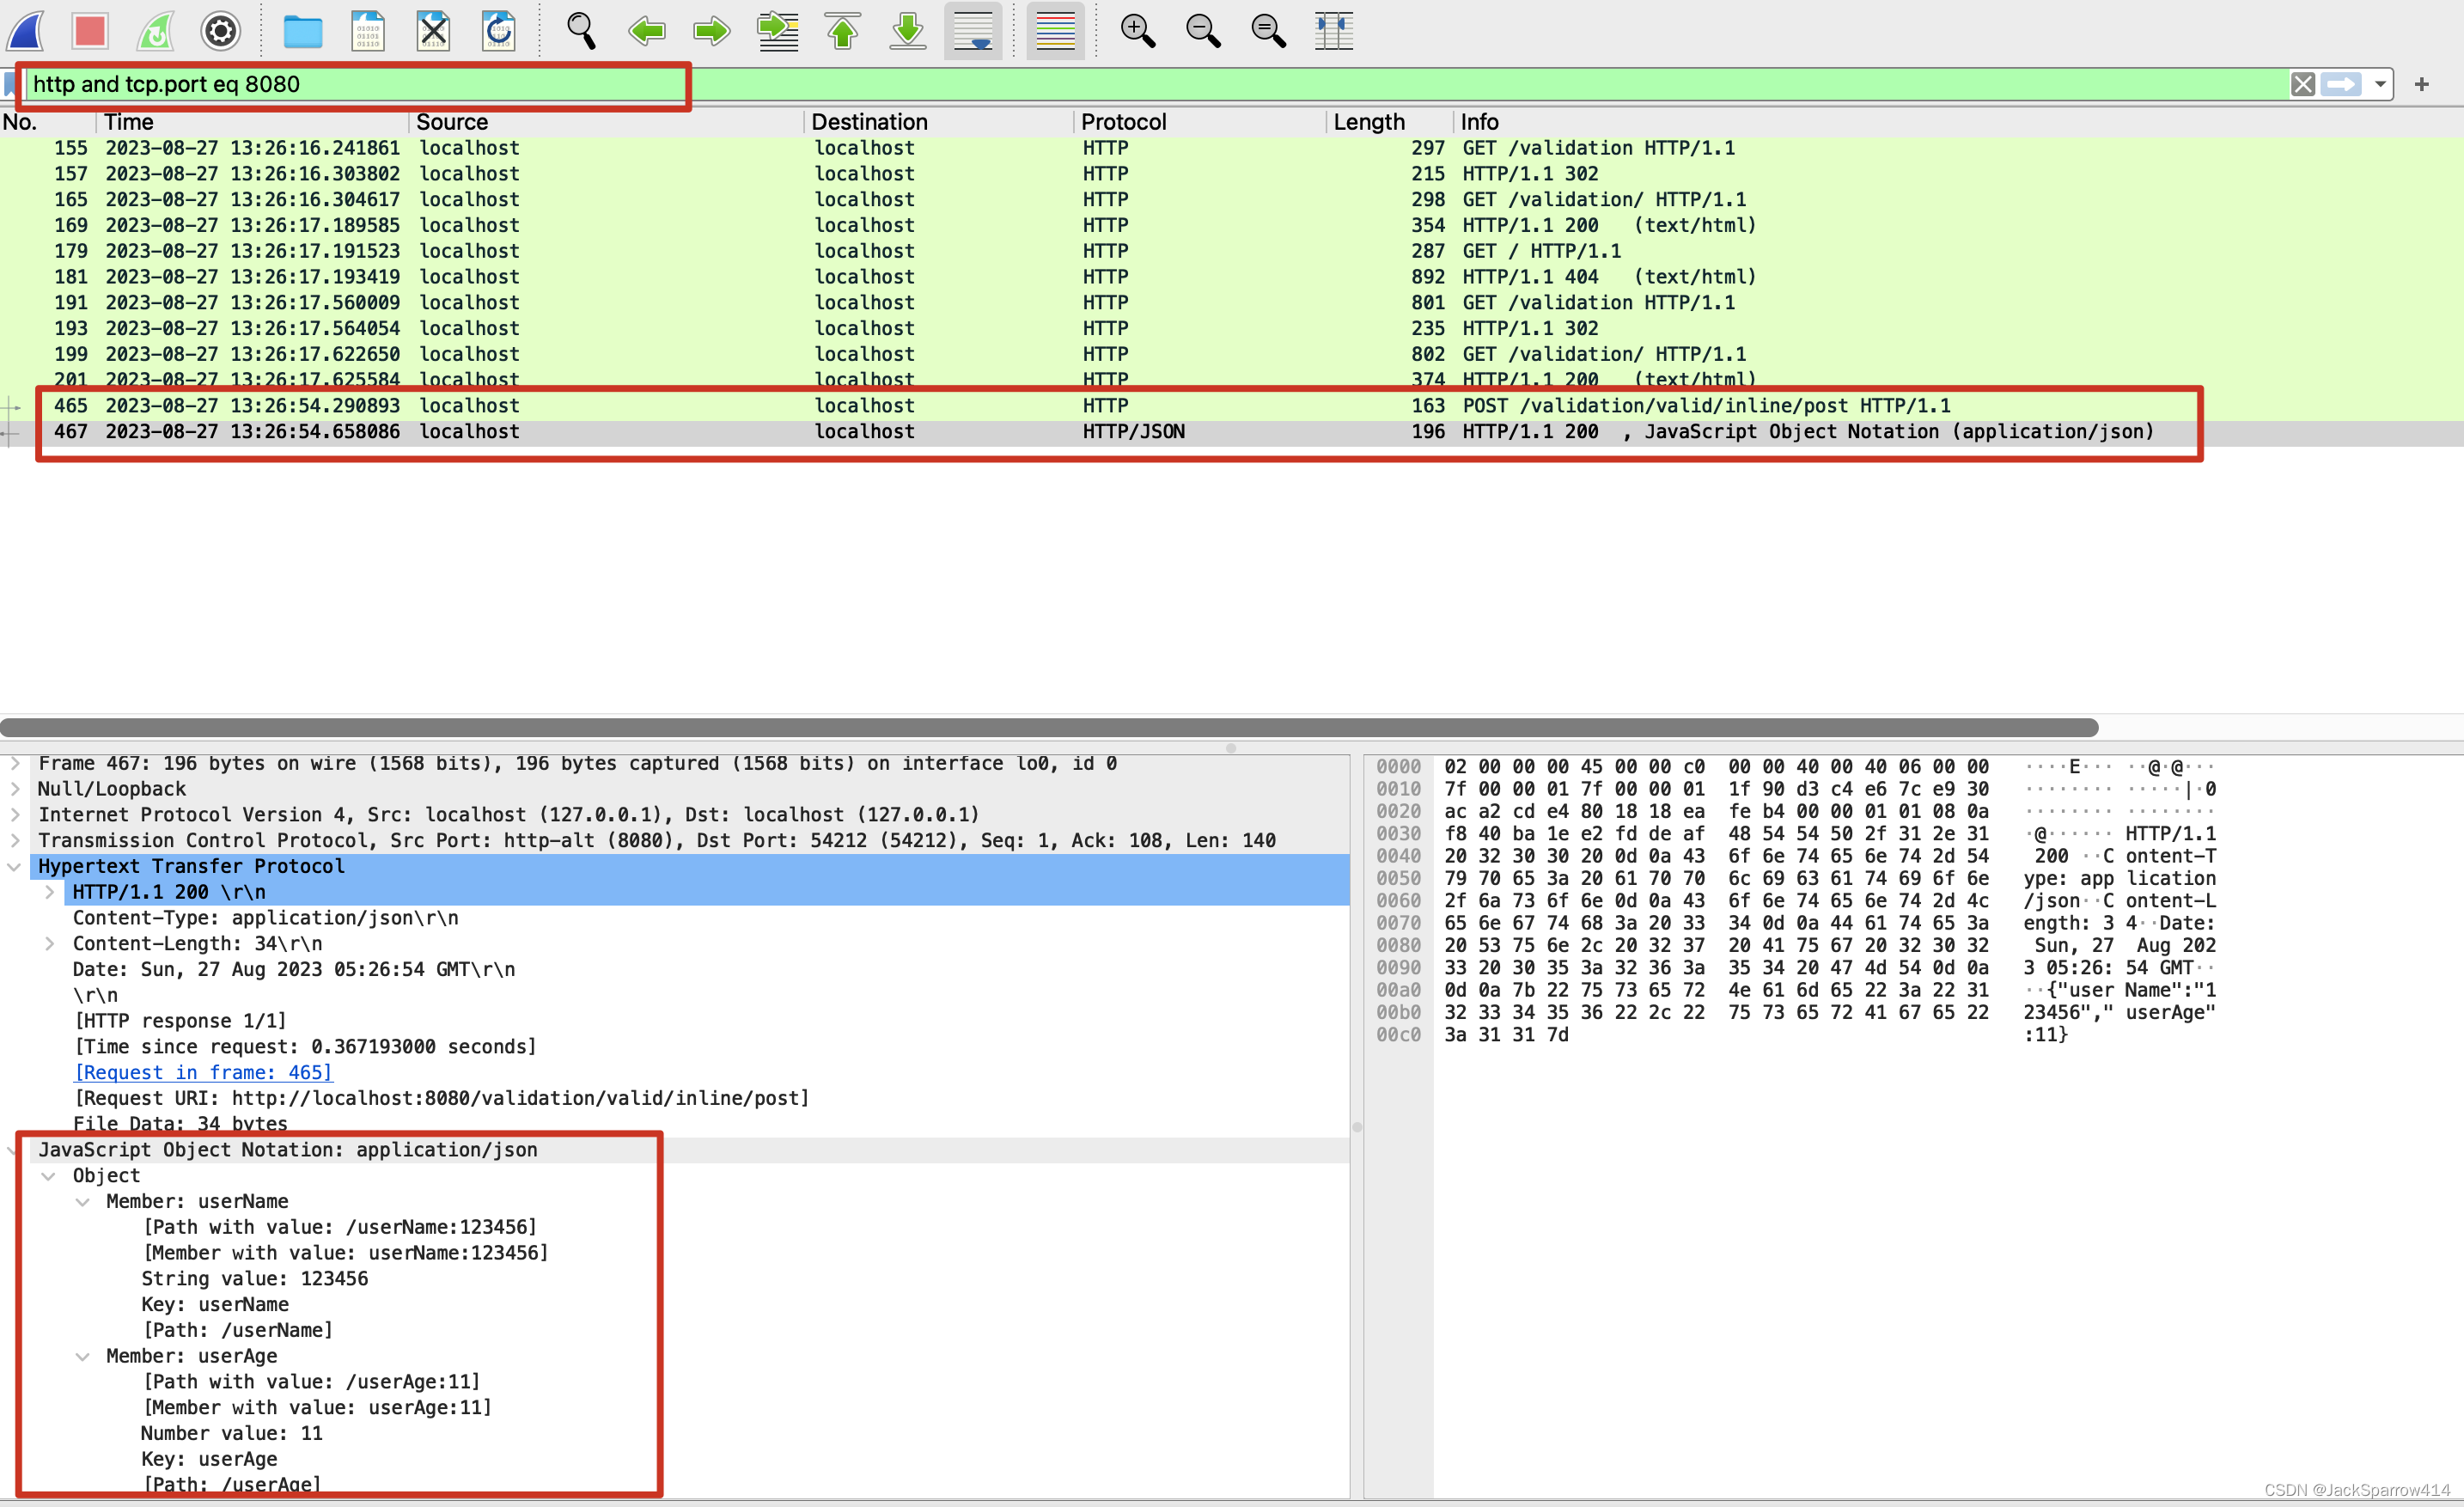This screenshot has height=1507, width=2464.
Task: Zoom in main window text
Action: tap(1137, 31)
